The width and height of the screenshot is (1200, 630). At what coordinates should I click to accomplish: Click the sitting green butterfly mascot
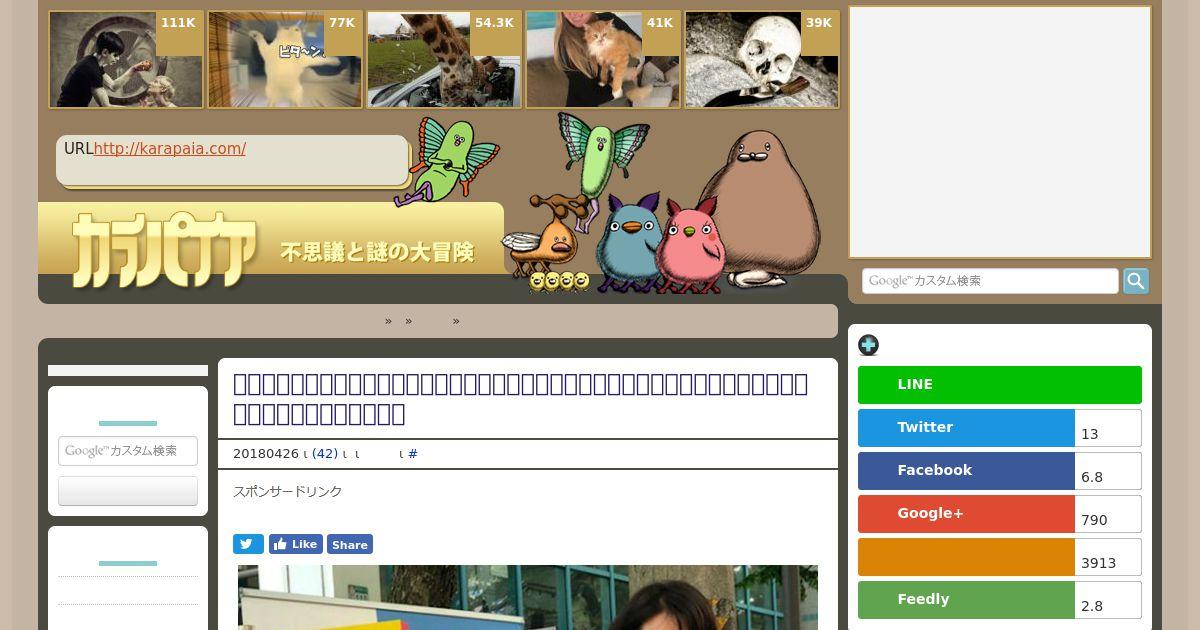coord(446,160)
